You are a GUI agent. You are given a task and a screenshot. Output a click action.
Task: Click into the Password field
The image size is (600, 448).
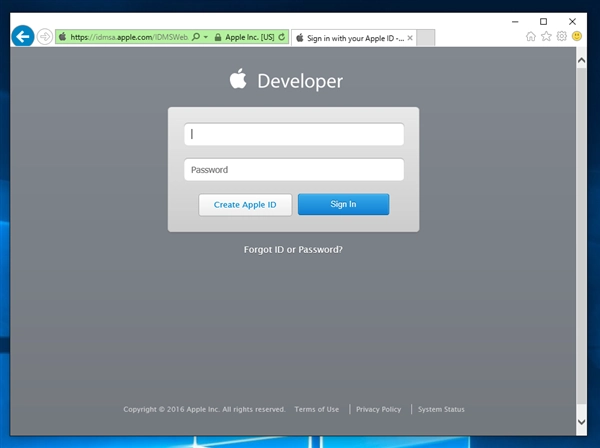click(294, 169)
